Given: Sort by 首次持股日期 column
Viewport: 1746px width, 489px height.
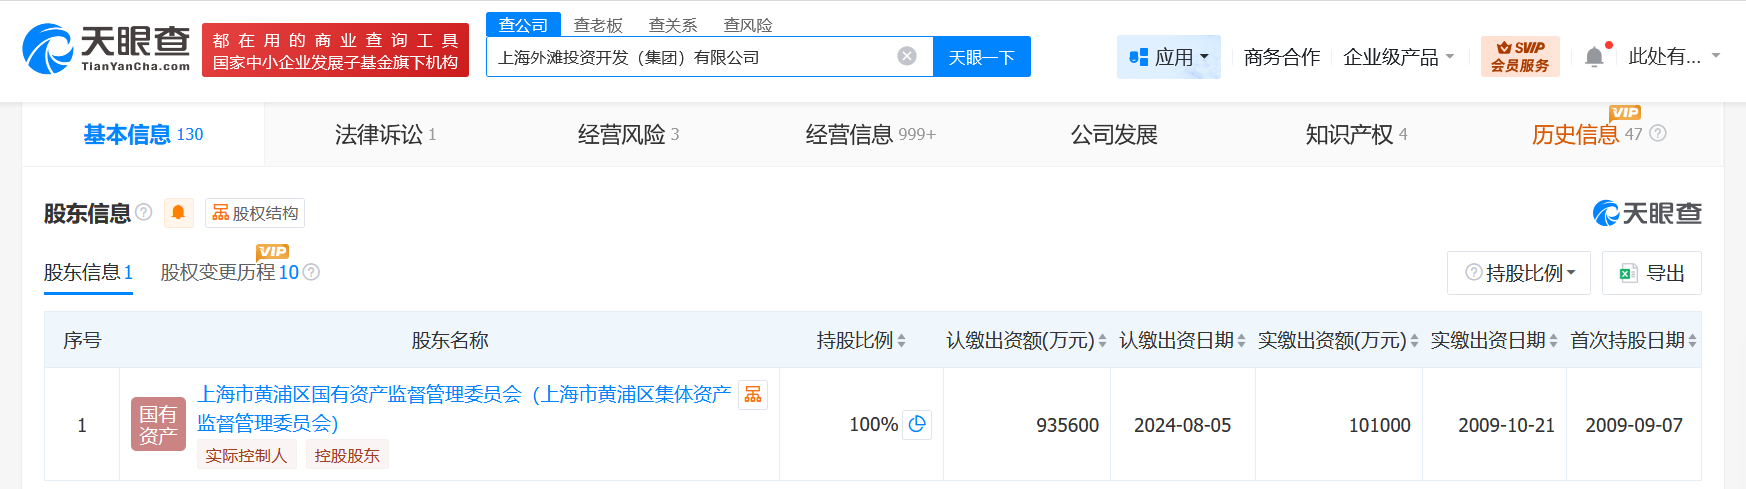Looking at the screenshot, I should point(1692,341).
